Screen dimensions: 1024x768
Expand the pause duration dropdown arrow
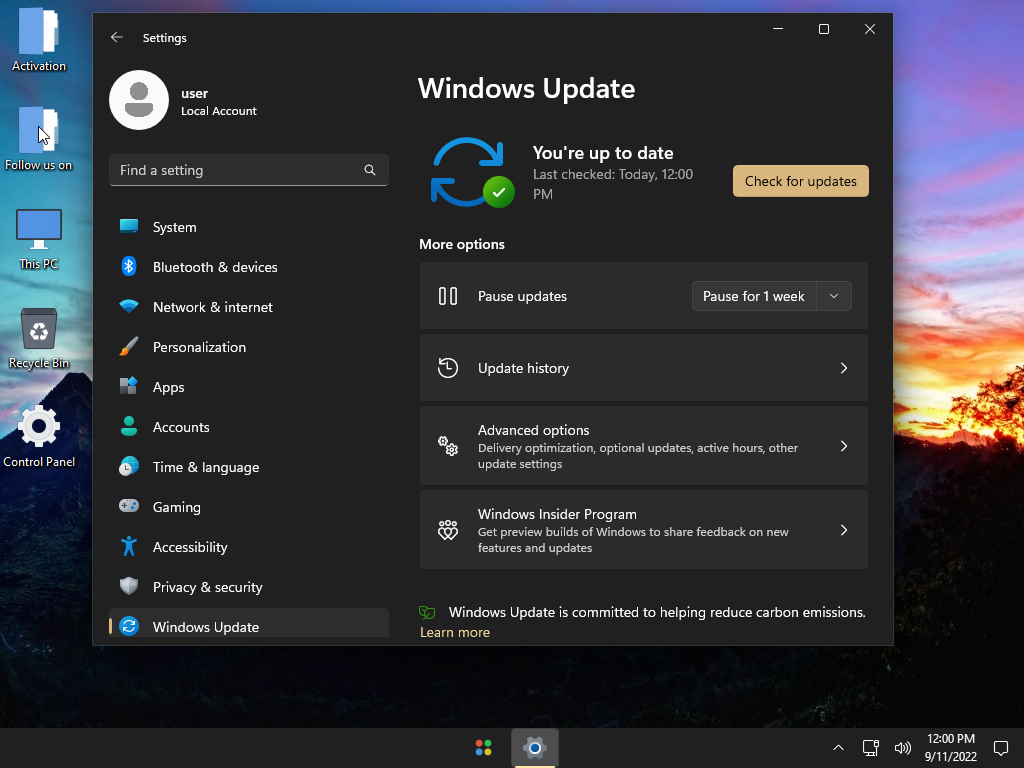(834, 296)
